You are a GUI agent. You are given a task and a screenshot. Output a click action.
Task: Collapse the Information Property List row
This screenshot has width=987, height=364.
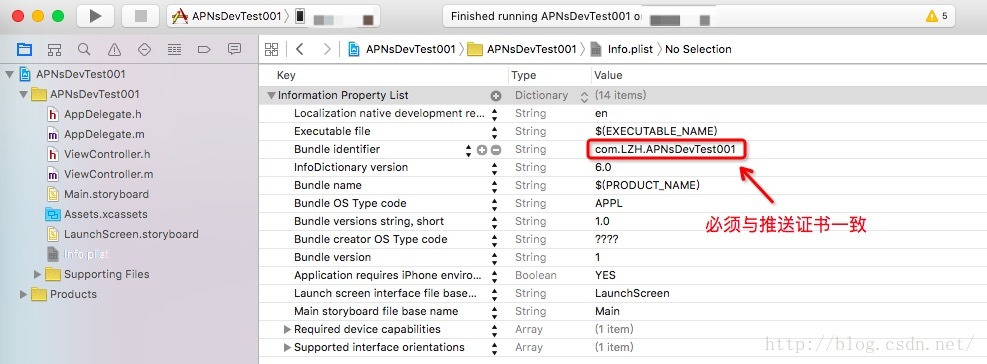coord(271,96)
